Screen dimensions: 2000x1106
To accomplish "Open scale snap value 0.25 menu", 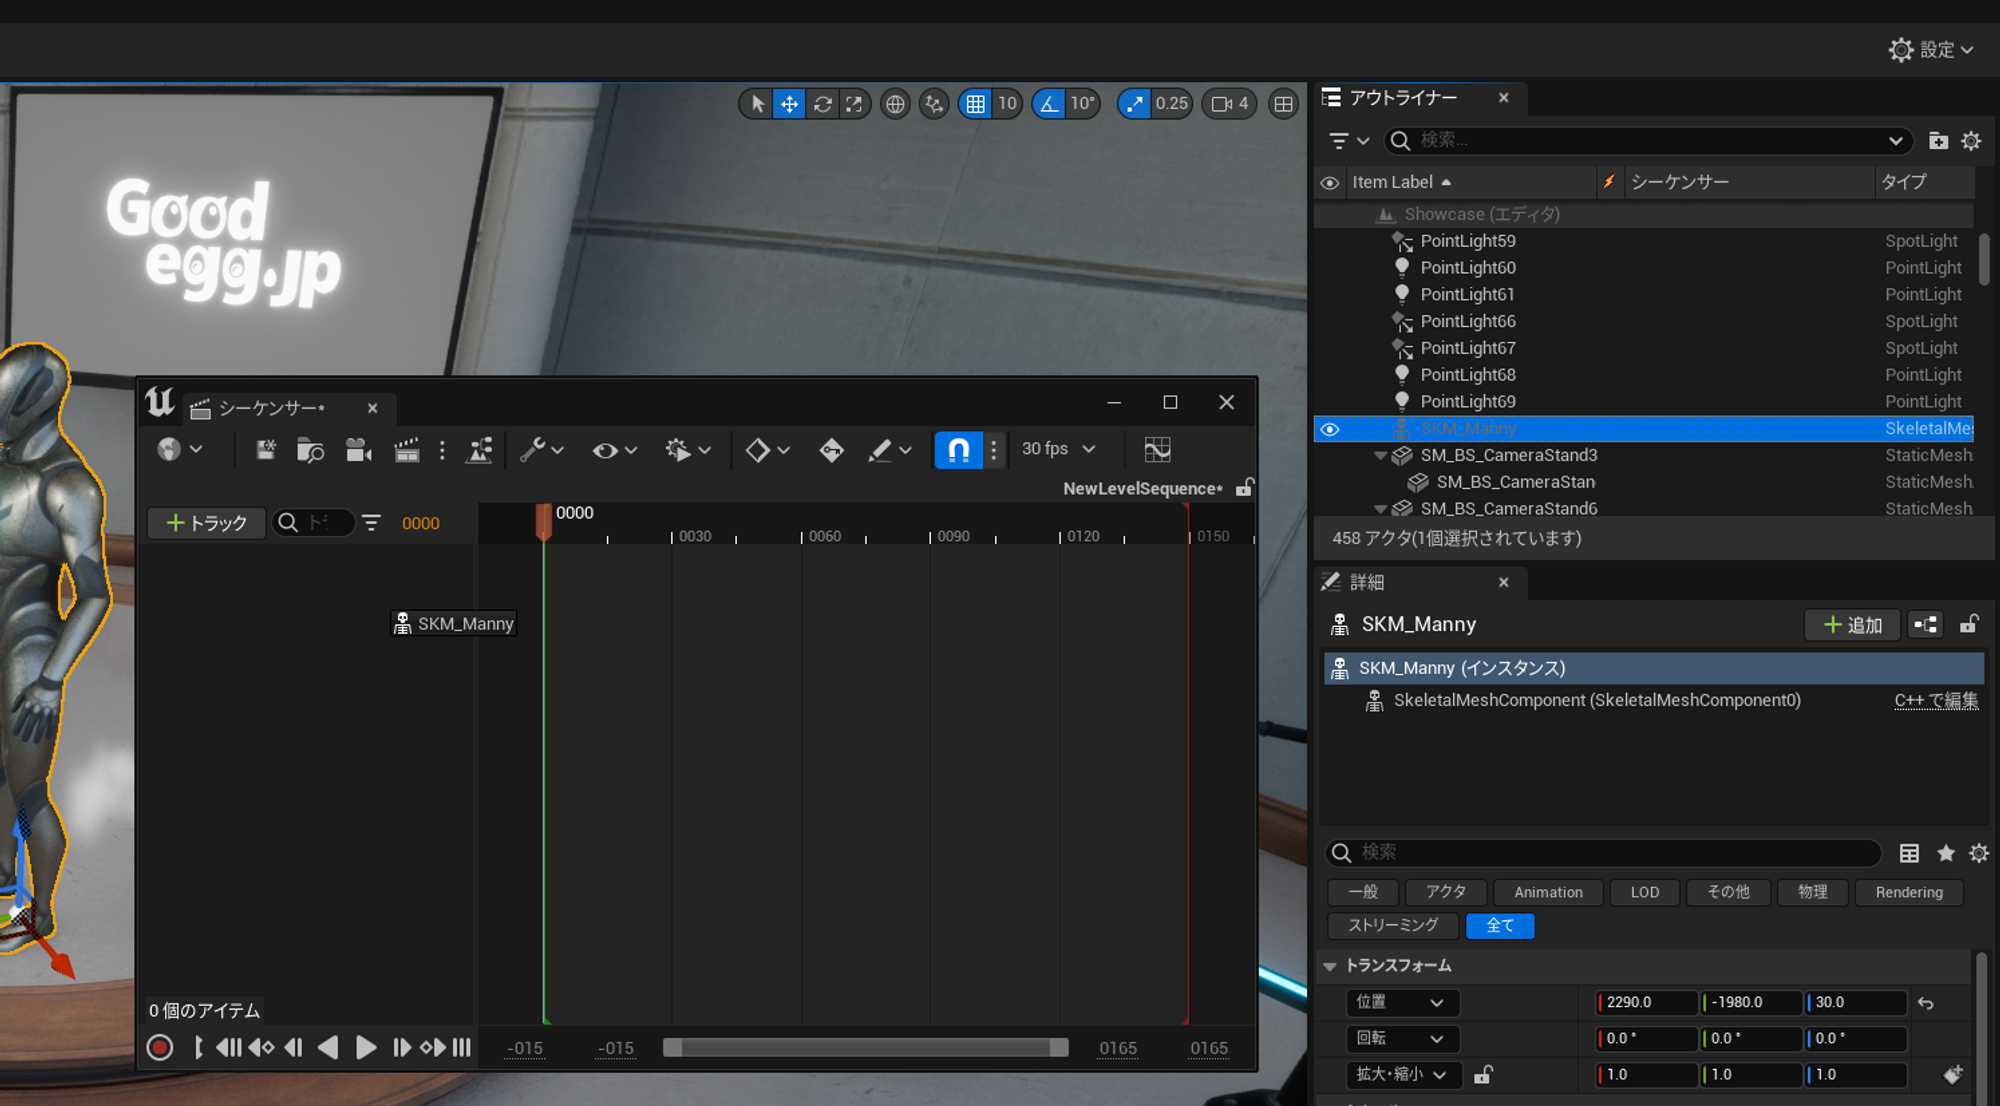I will pos(1171,103).
